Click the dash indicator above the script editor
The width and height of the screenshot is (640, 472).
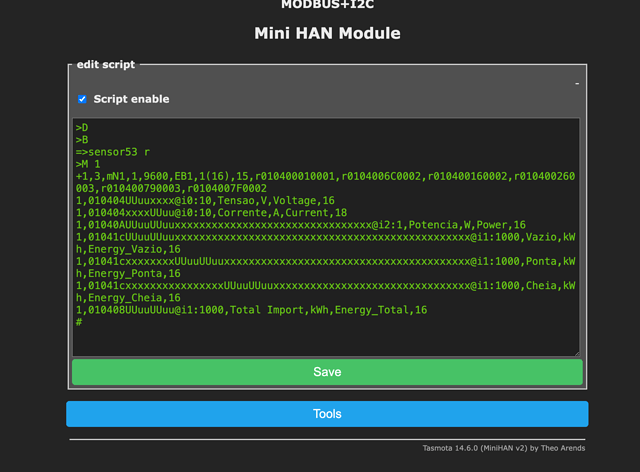click(577, 84)
